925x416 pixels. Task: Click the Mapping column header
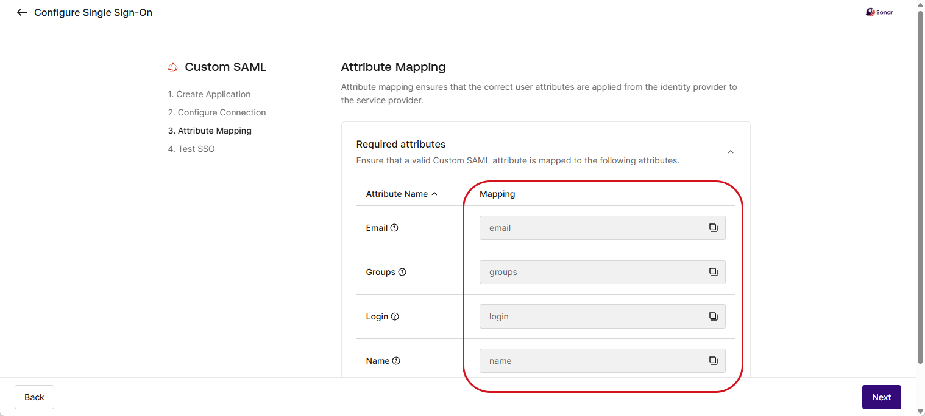(x=497, y=194)
